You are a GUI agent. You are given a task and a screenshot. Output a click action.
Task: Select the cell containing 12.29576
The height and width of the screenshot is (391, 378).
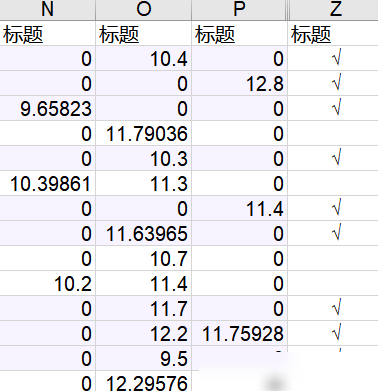pos(143,381)
